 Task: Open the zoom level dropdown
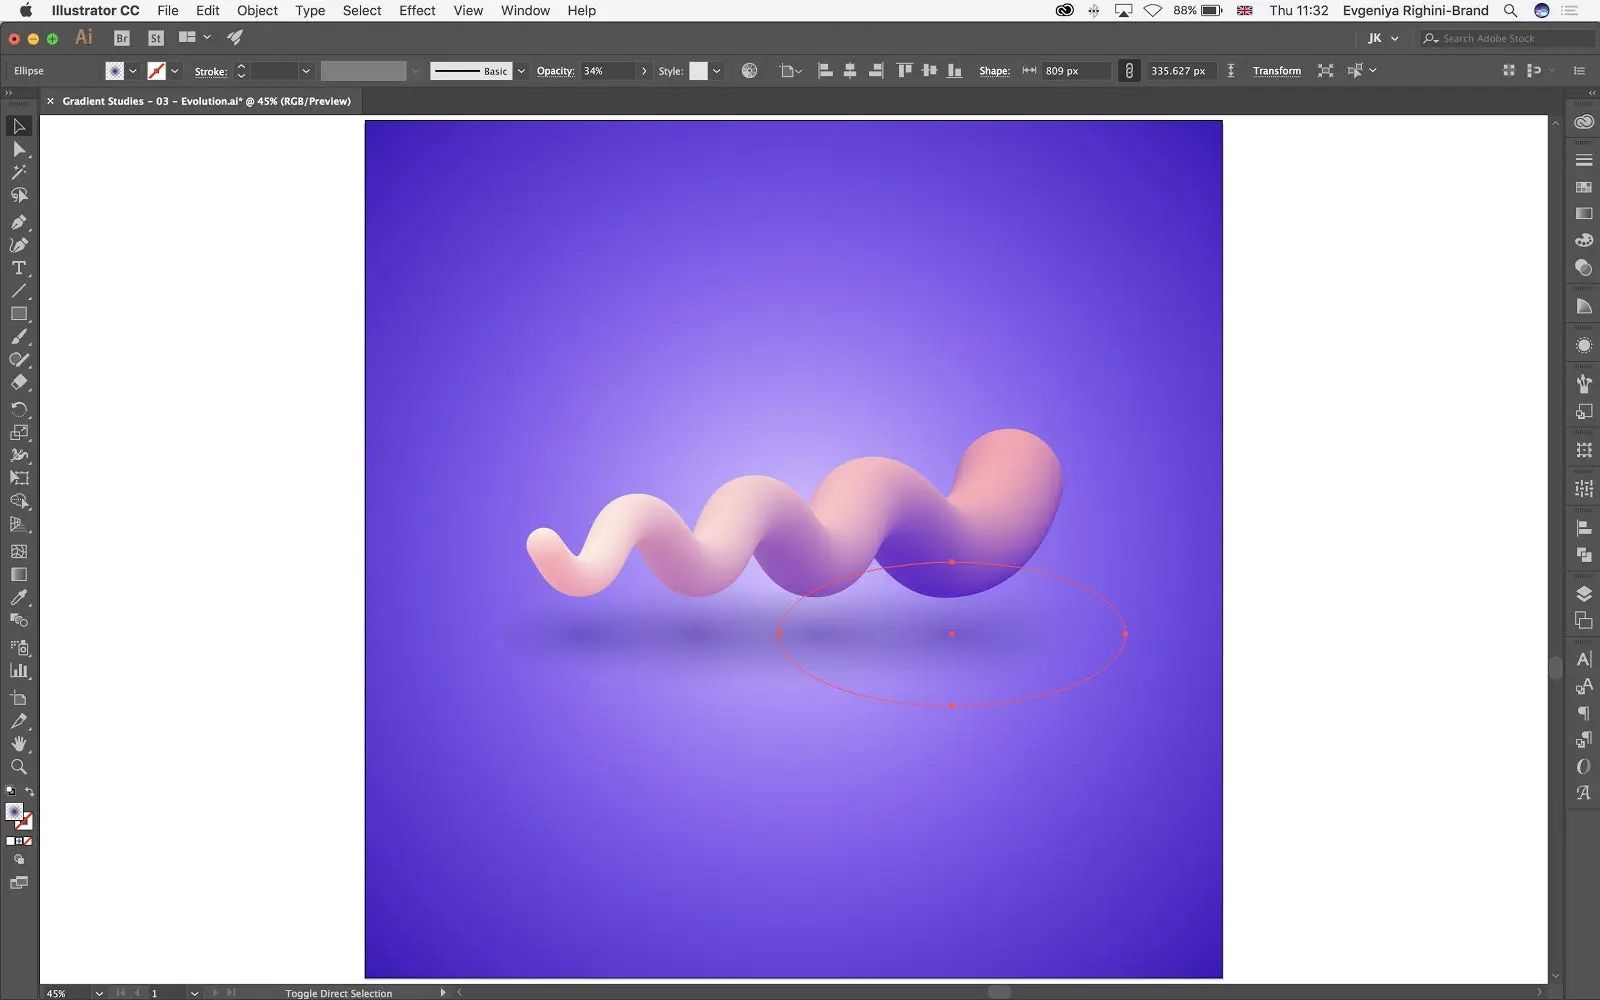pyautogui.click(x=99, y=993)
